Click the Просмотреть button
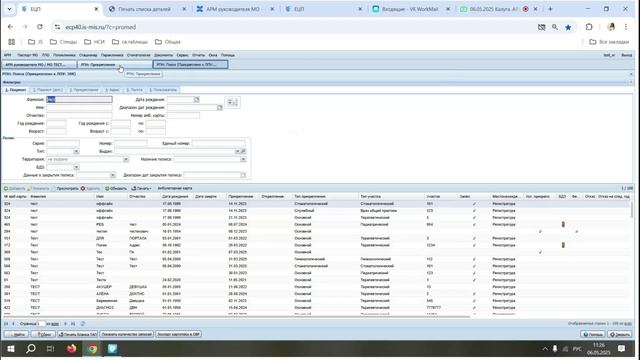Screen dimensions: 640x360 (65, 189)
